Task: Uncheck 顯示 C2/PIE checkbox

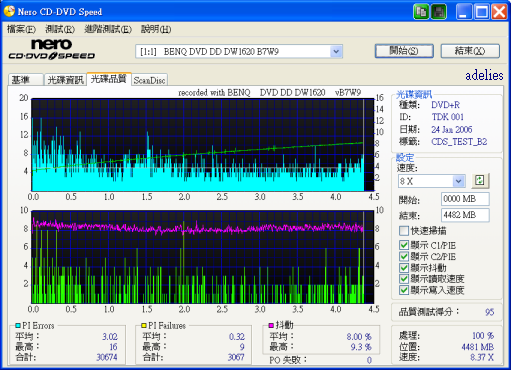Action: tap(404, 256)
